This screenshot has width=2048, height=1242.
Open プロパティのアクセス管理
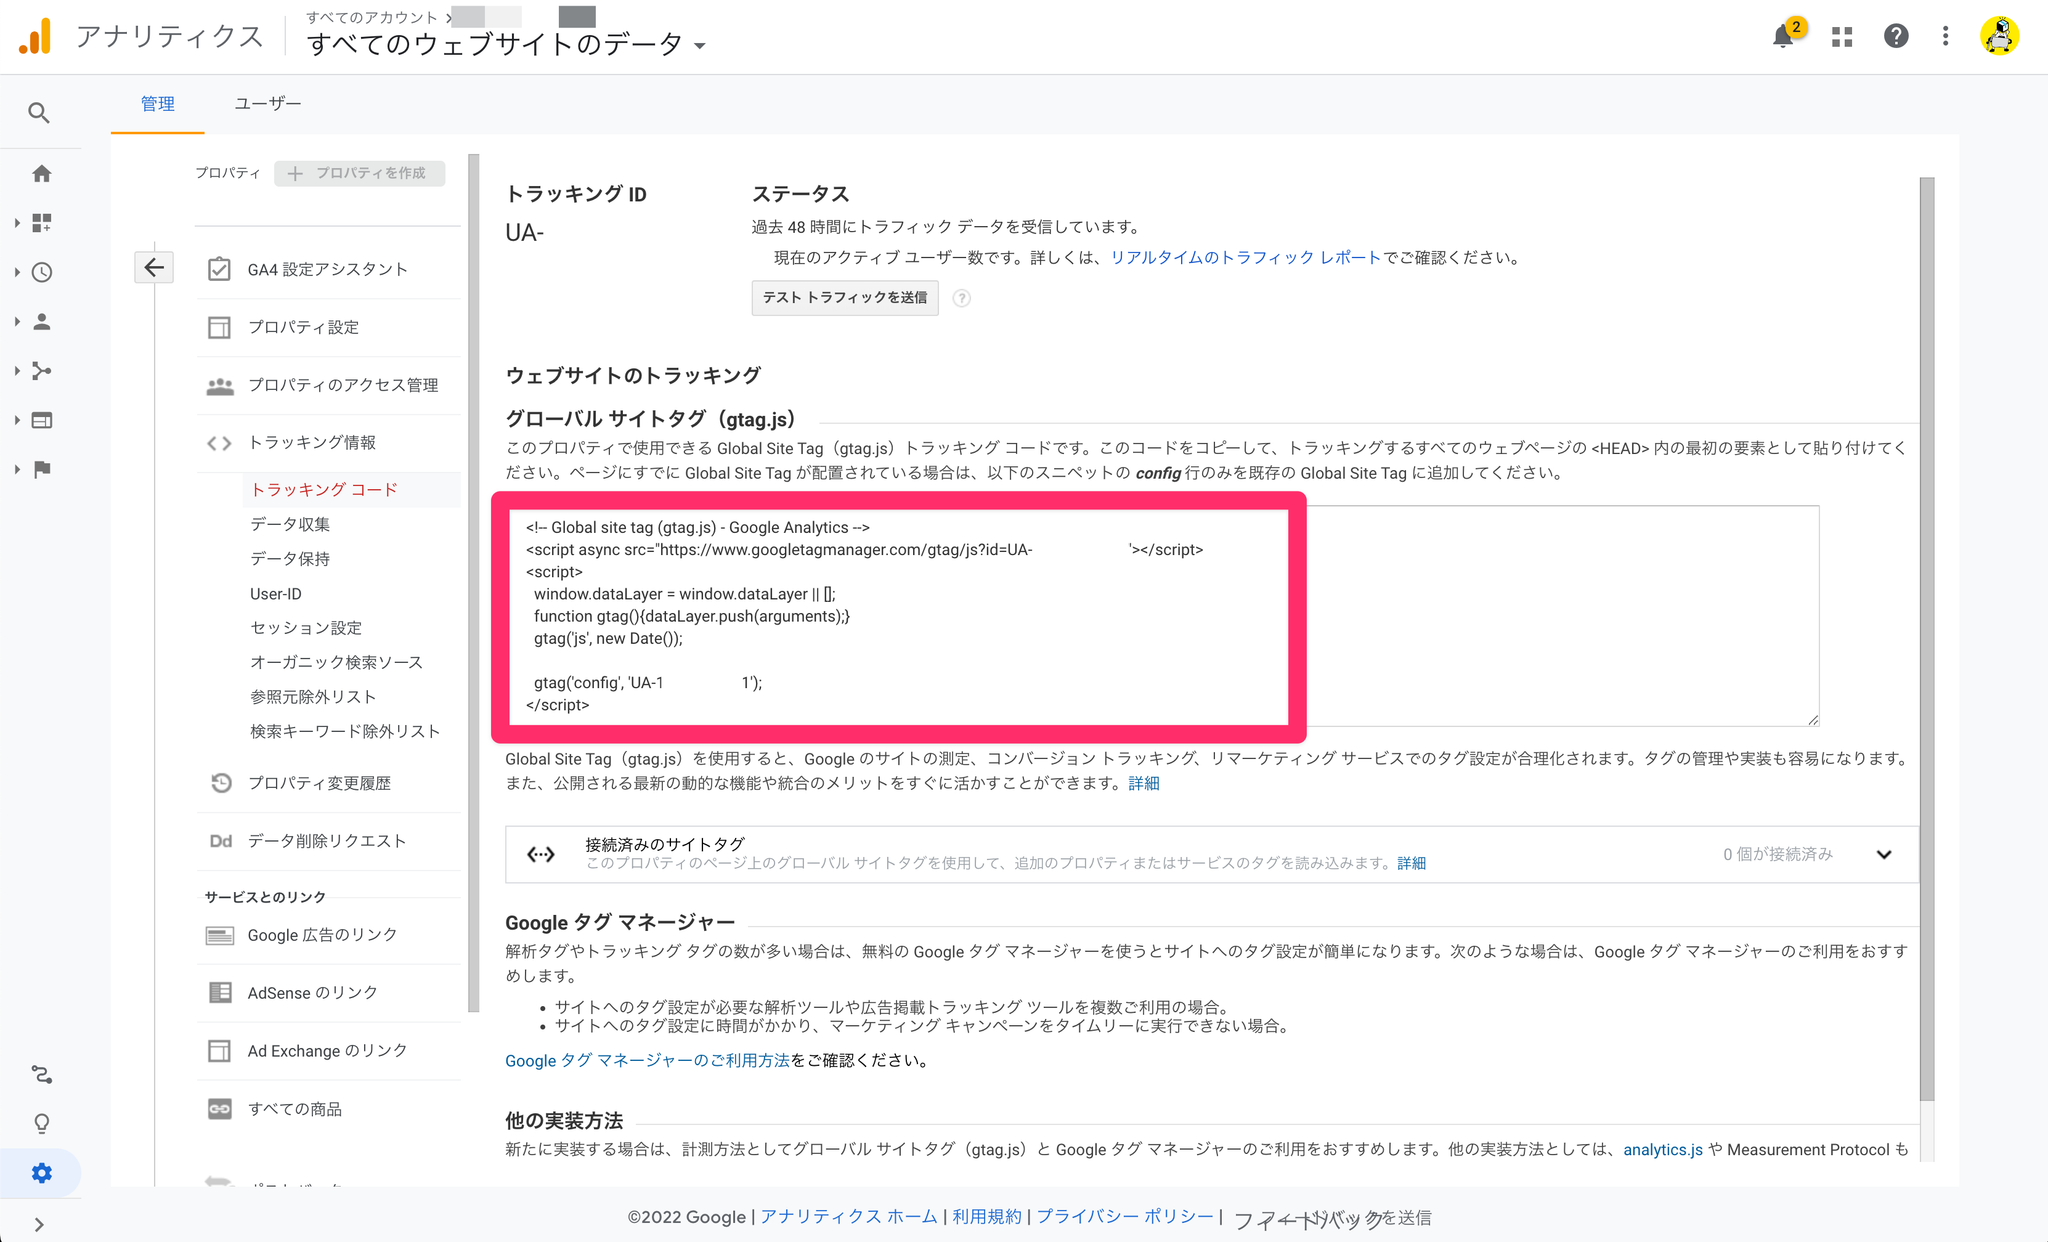tap(328, 386)
